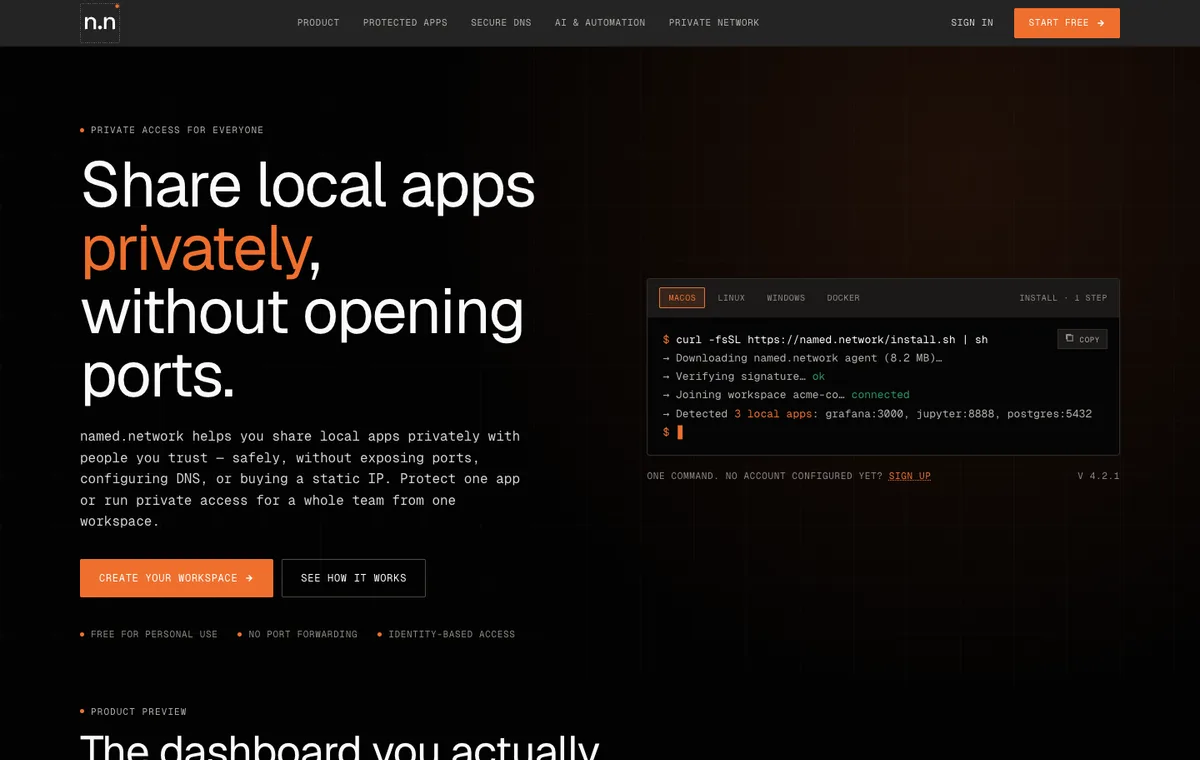This screenshot has width=1200, height=760.
Task: Click 'Private access for everyone' label
Action: (177, 130)
